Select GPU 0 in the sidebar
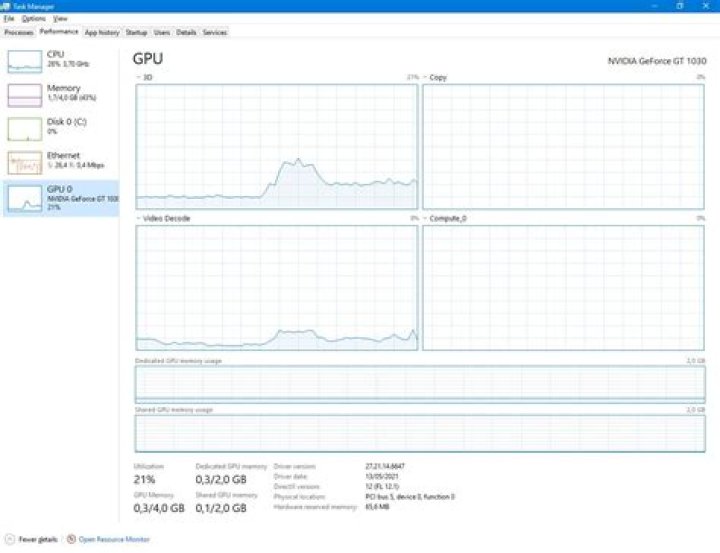 pos(61,198)
